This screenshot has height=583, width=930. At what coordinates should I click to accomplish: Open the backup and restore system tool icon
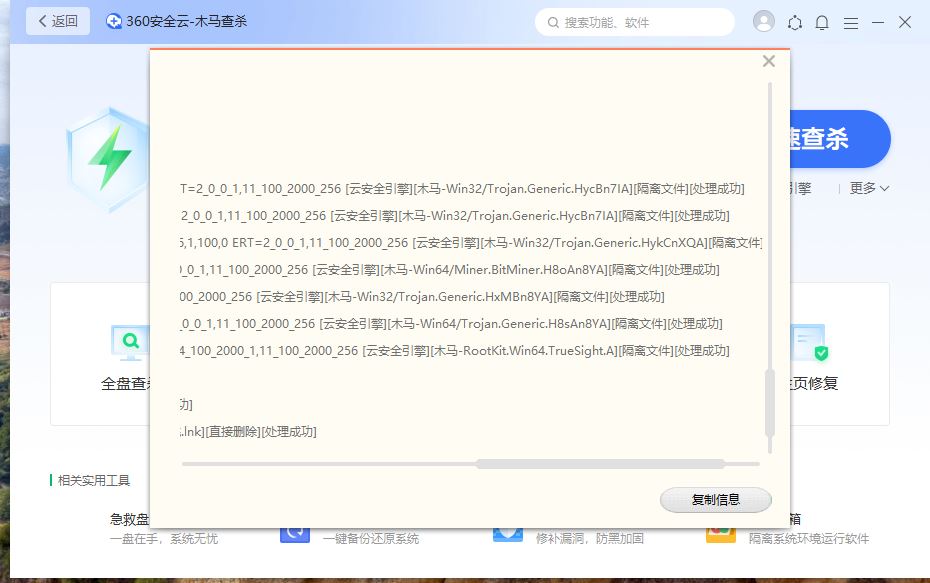click(x=295, y=534)
